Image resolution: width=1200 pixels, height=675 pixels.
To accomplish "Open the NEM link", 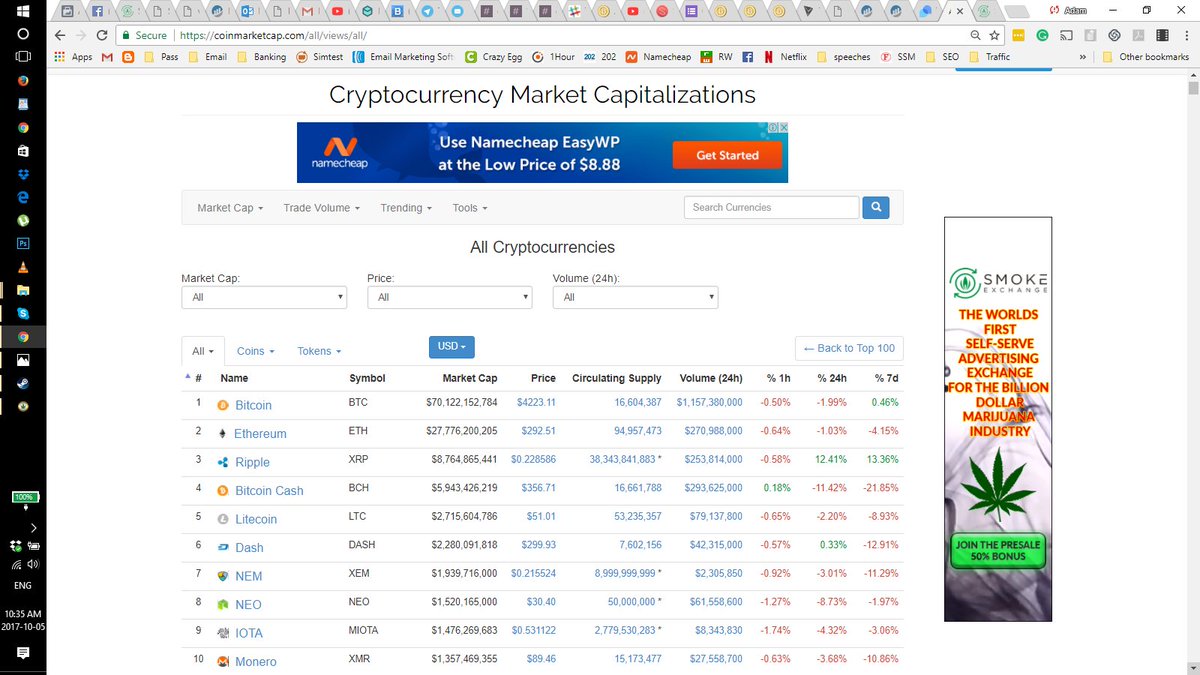I will tap(248, 576).
